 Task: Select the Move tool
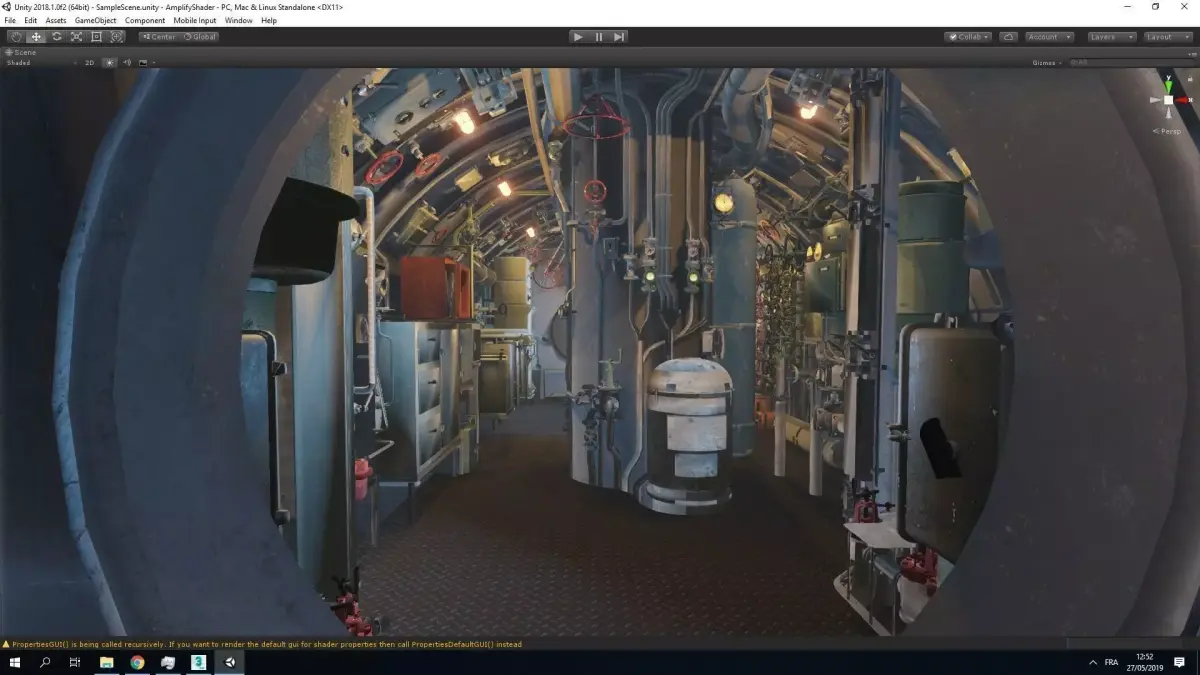coord(36,37)
